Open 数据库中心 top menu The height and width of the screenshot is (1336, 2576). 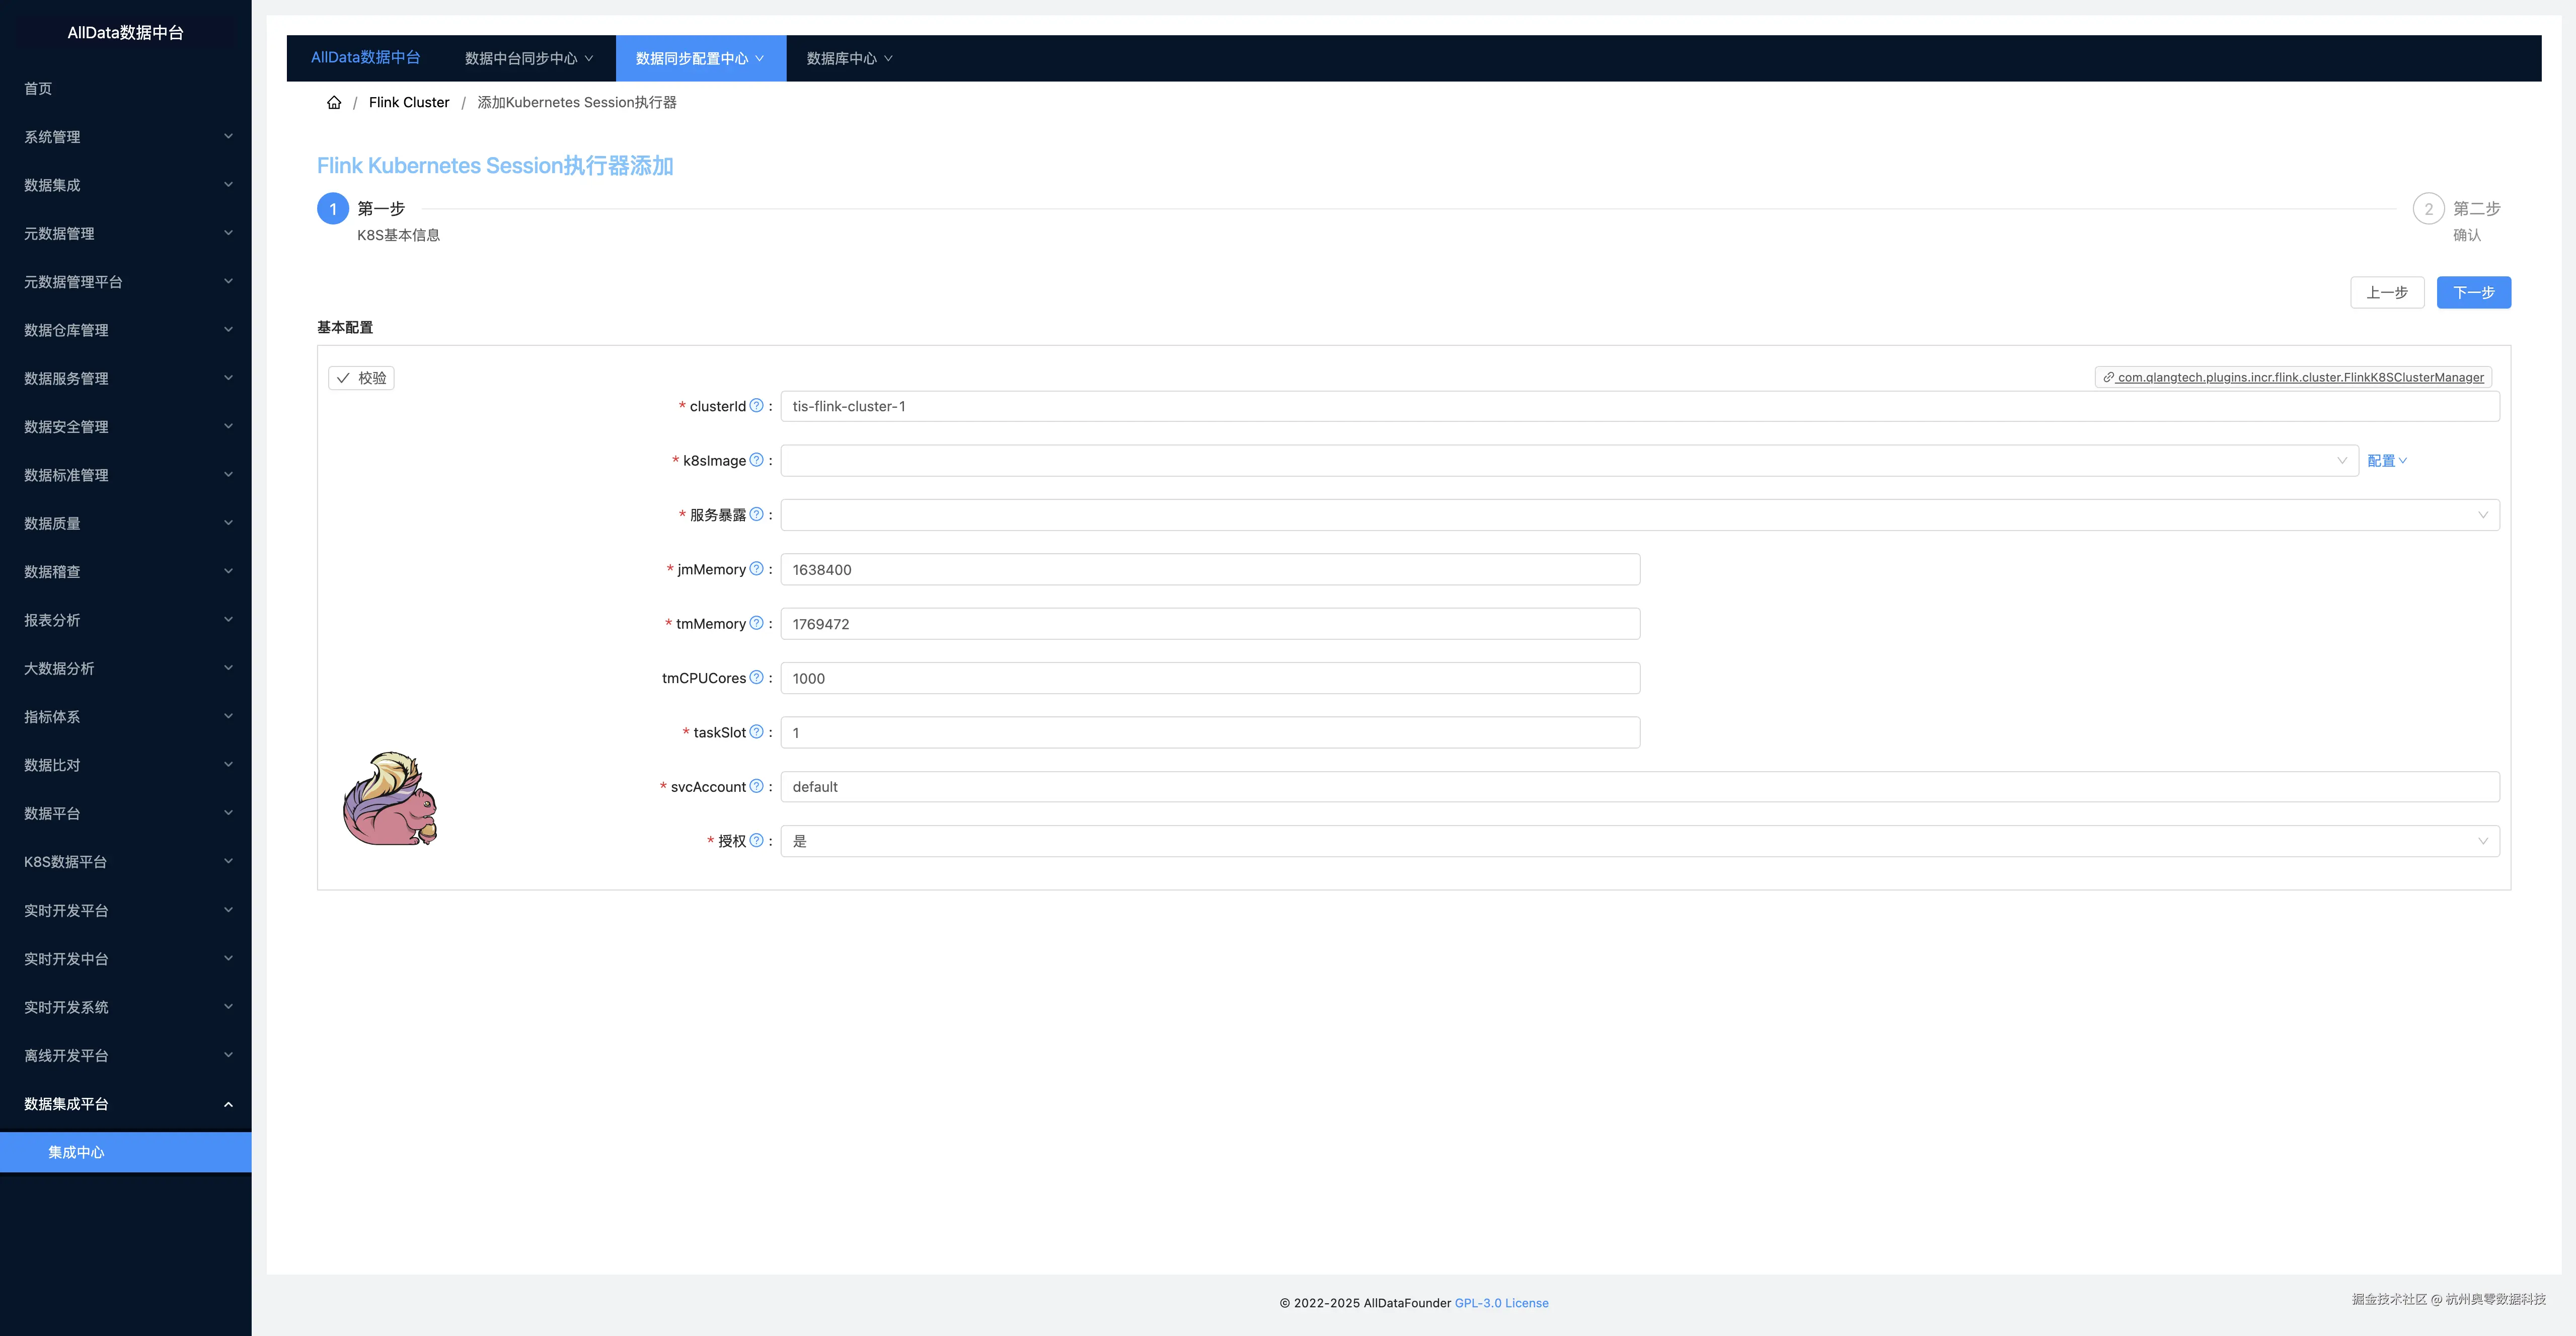(849, 58)
